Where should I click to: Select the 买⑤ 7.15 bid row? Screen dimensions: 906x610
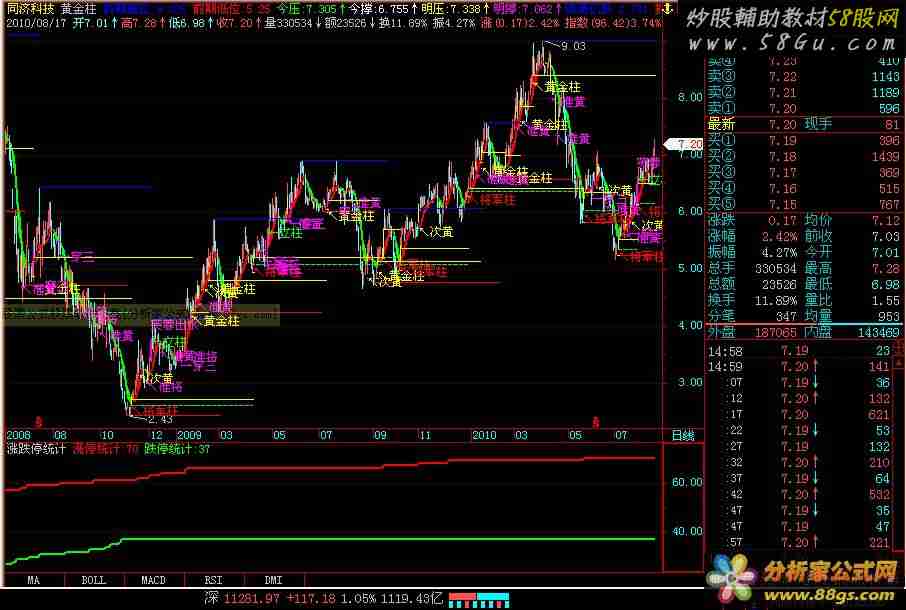[804, 204]
